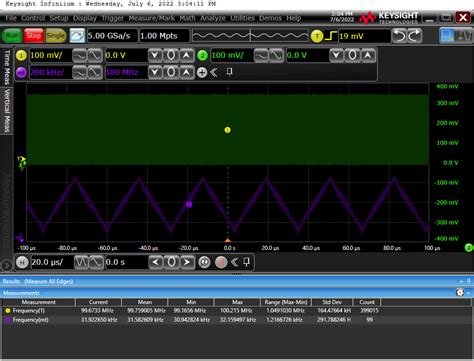
Task: Zero the channel 1 offset
Action: point(171,55)
